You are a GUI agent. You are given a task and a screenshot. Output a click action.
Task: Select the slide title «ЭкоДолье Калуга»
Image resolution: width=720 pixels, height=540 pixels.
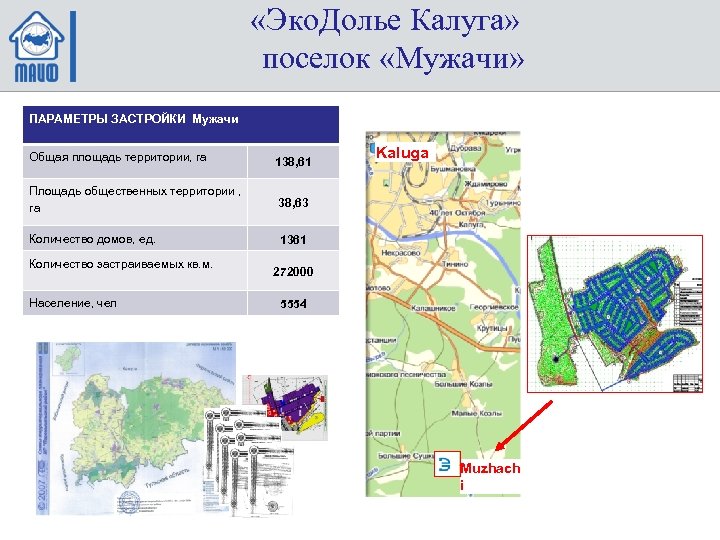click(x=385, y=21)
